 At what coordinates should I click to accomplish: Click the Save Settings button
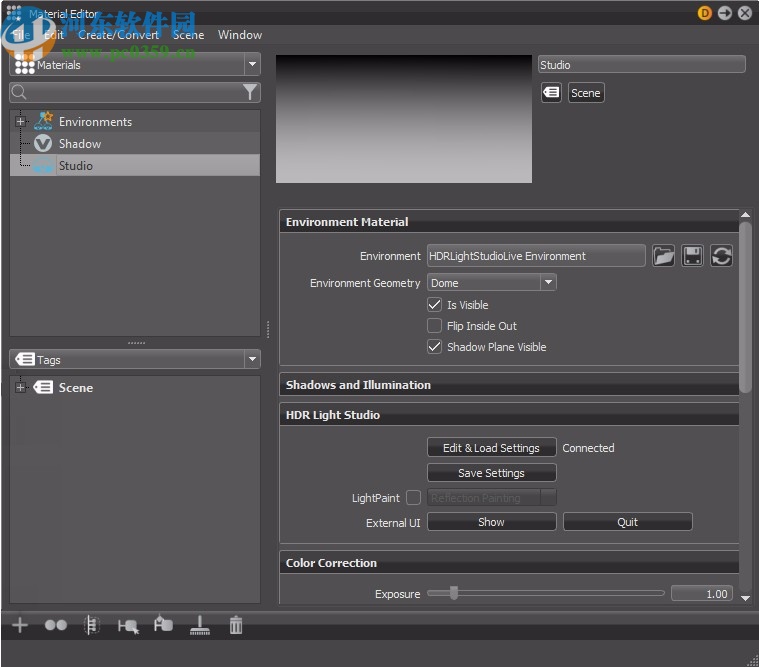click(491, 473)
